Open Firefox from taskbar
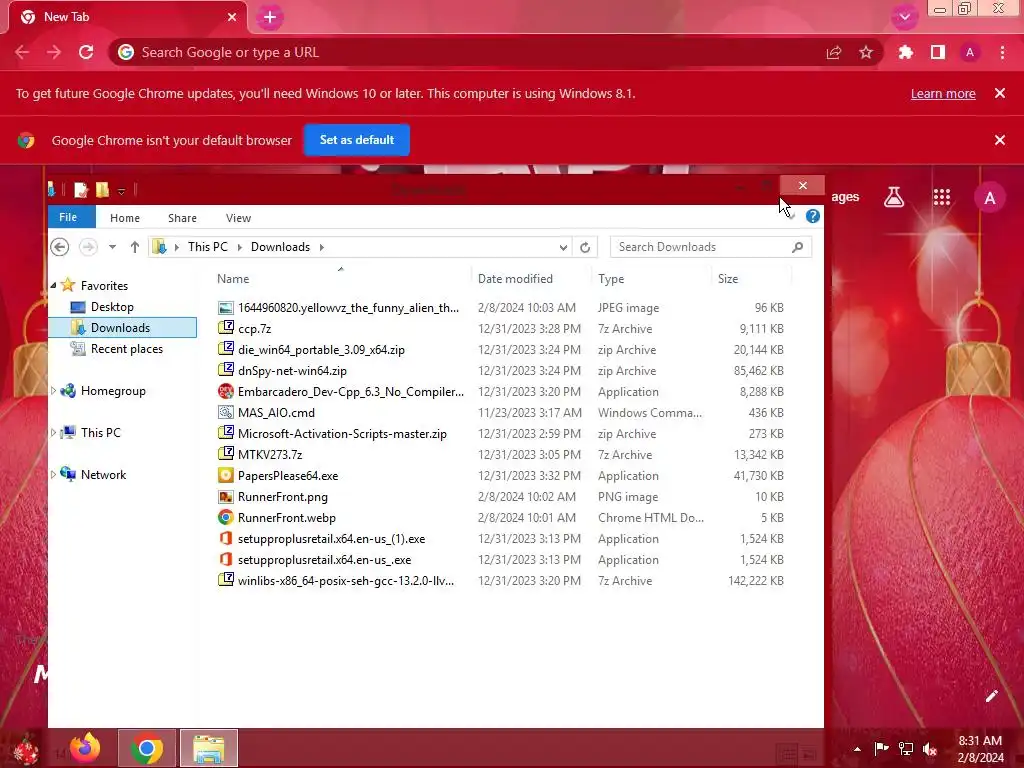1024x768 pixels. tap(85, 748)
